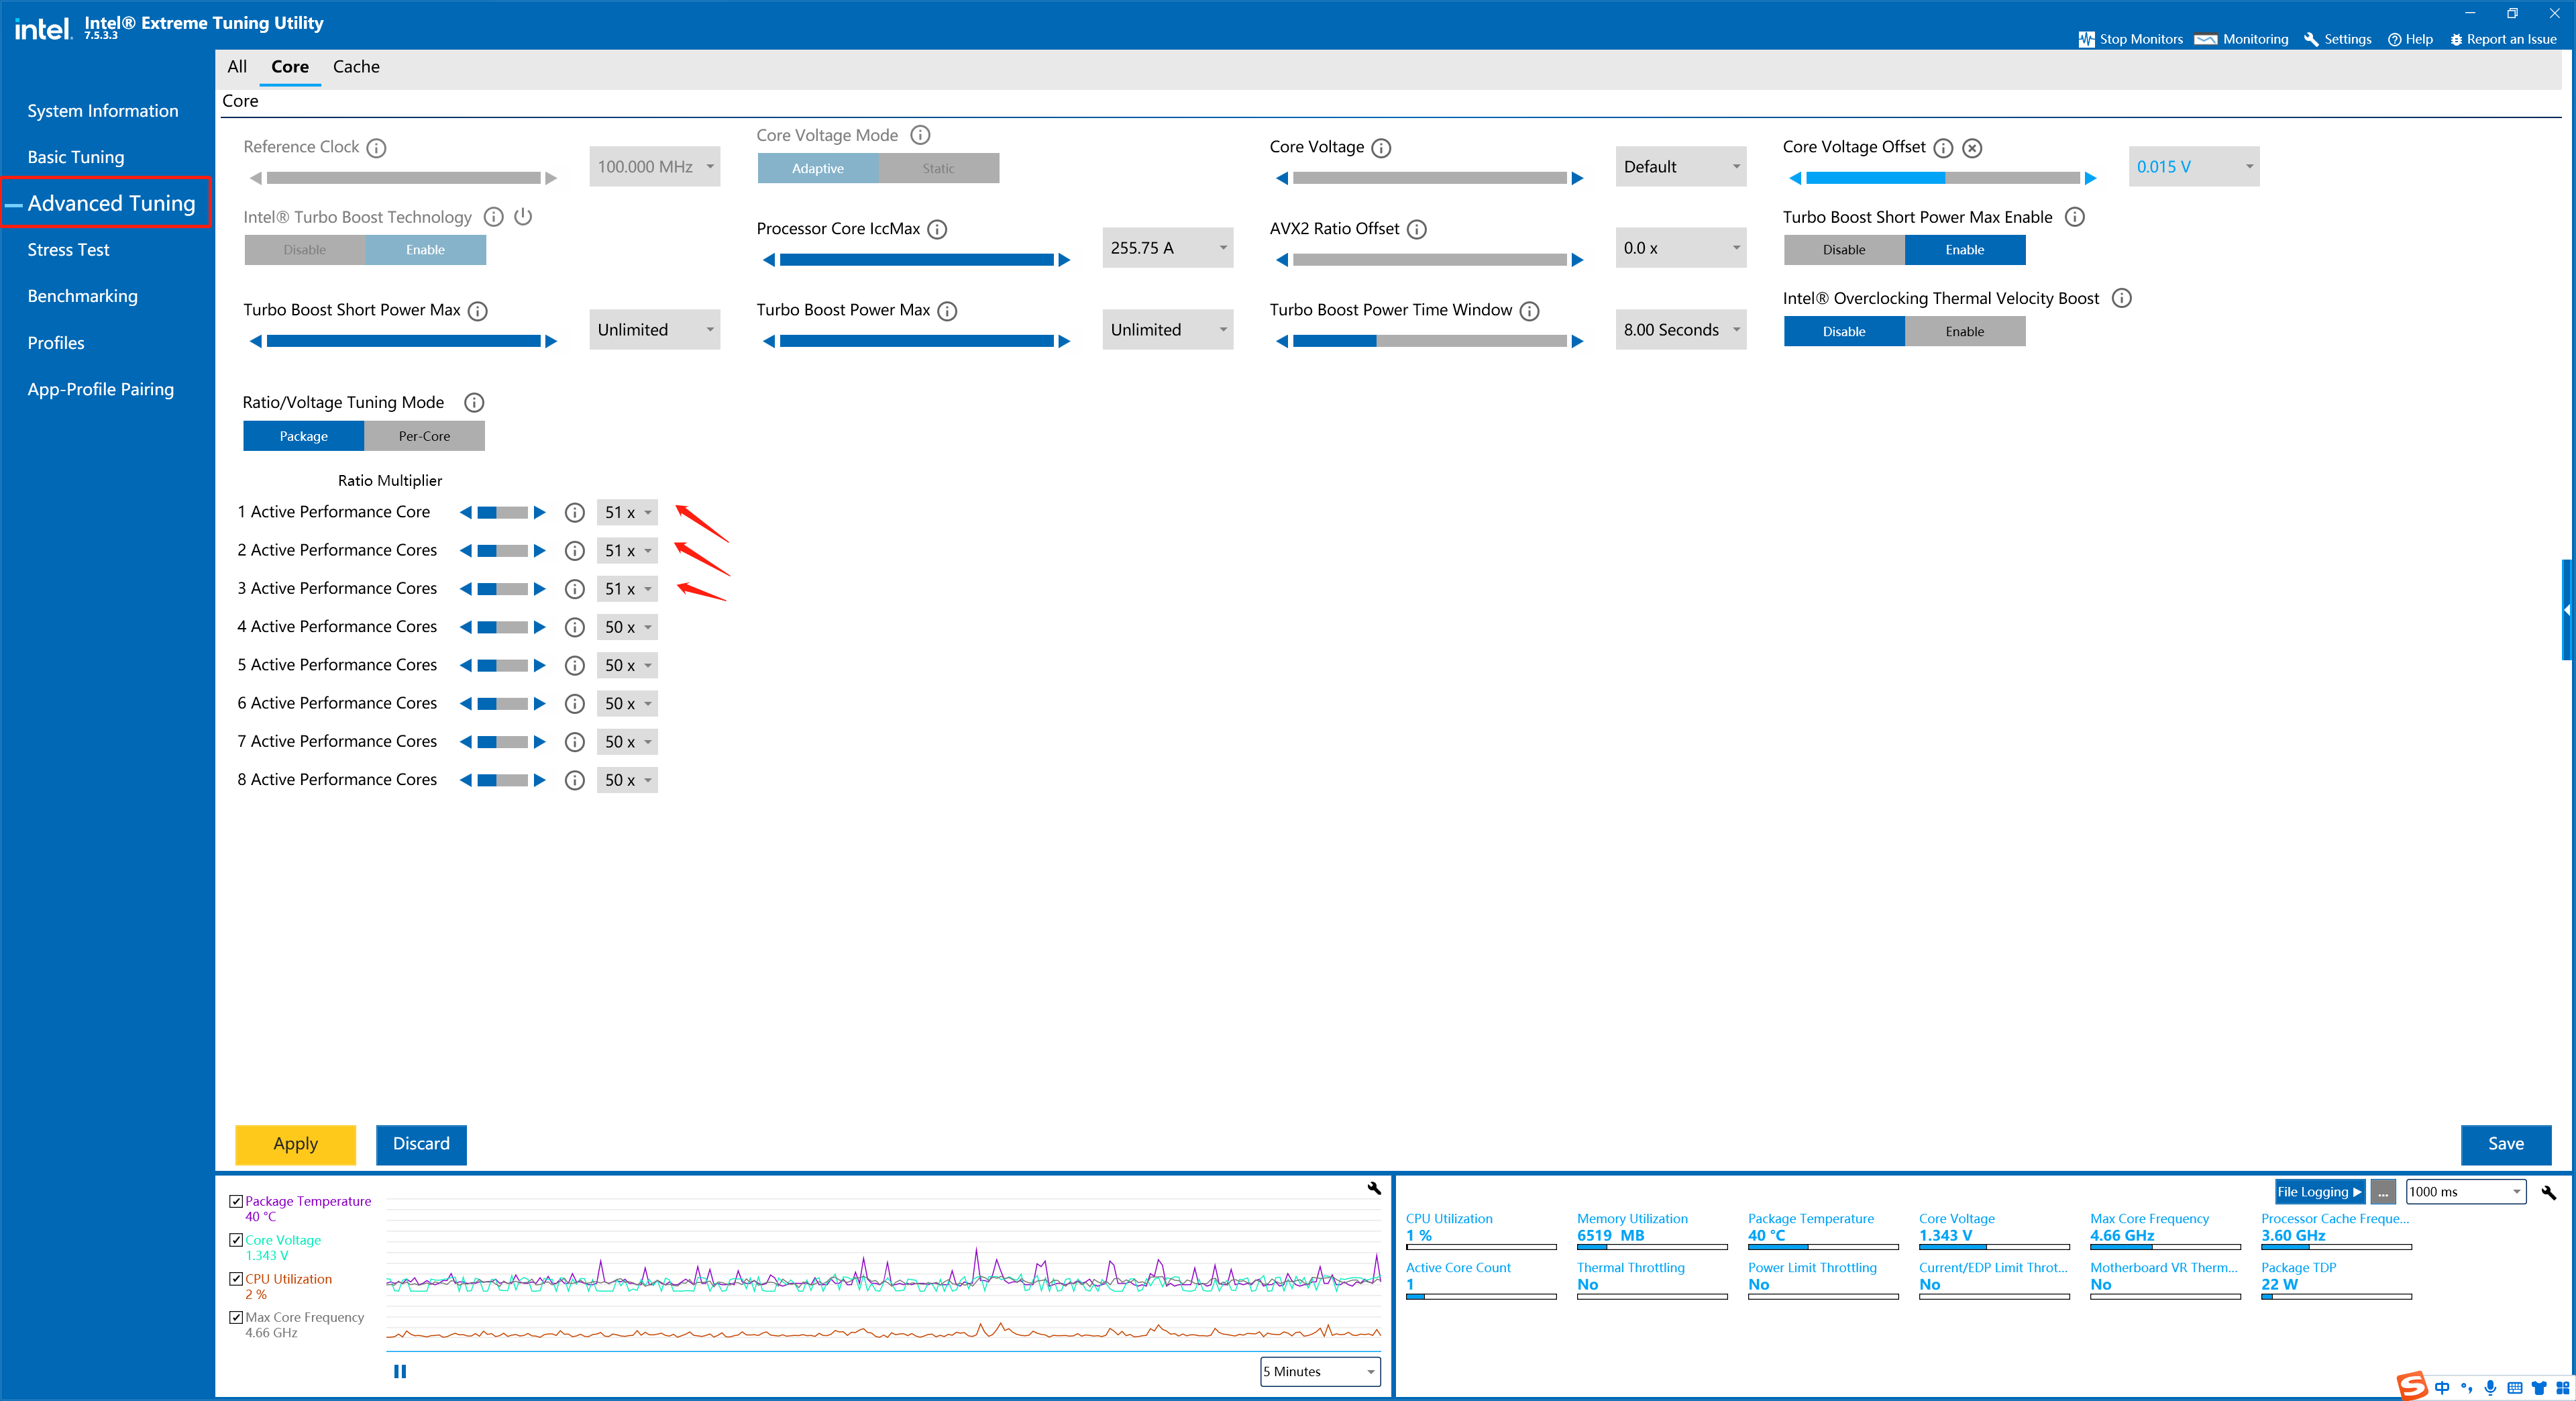Switch to the Cache tab

357,66
